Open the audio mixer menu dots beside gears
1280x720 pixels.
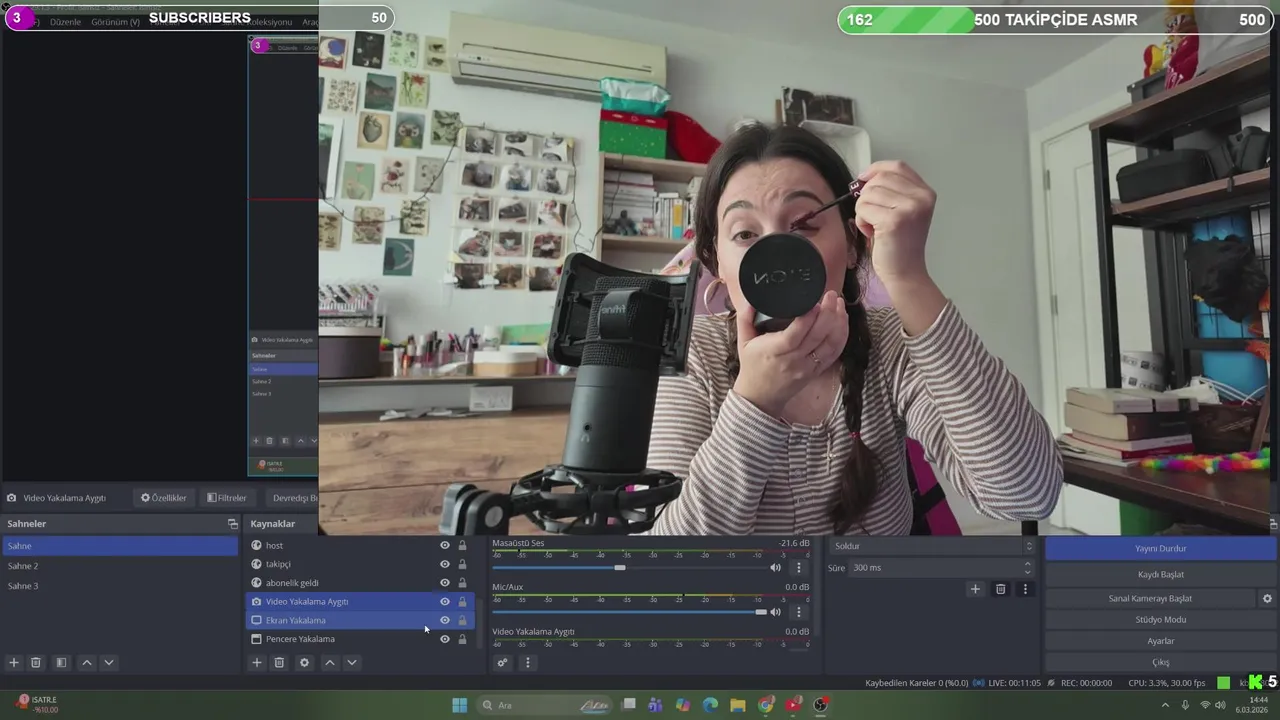click(527, 662)
